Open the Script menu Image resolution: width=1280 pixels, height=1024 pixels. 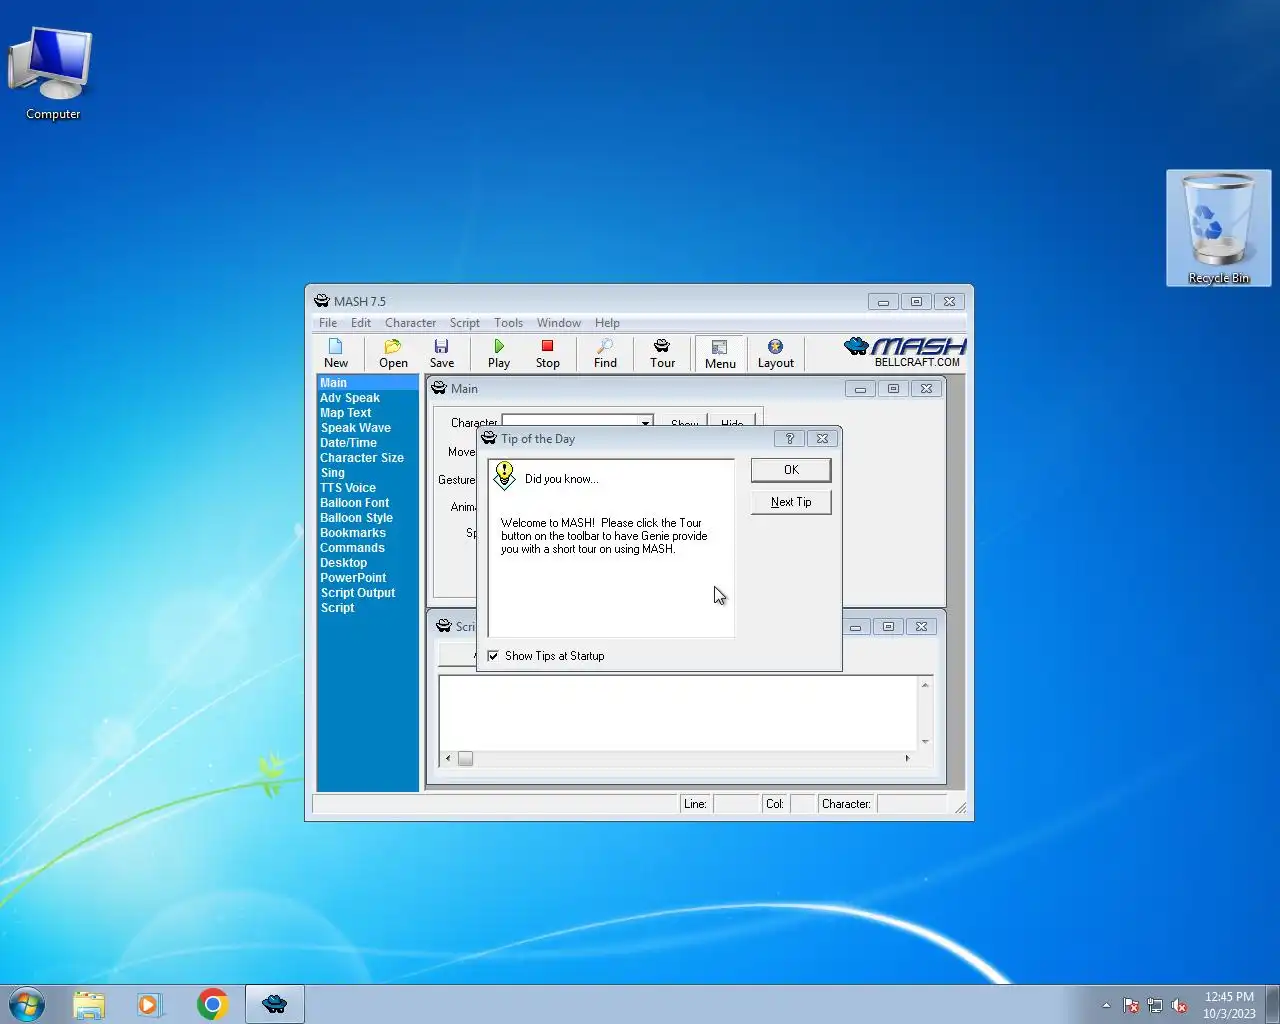click(464, 323)
